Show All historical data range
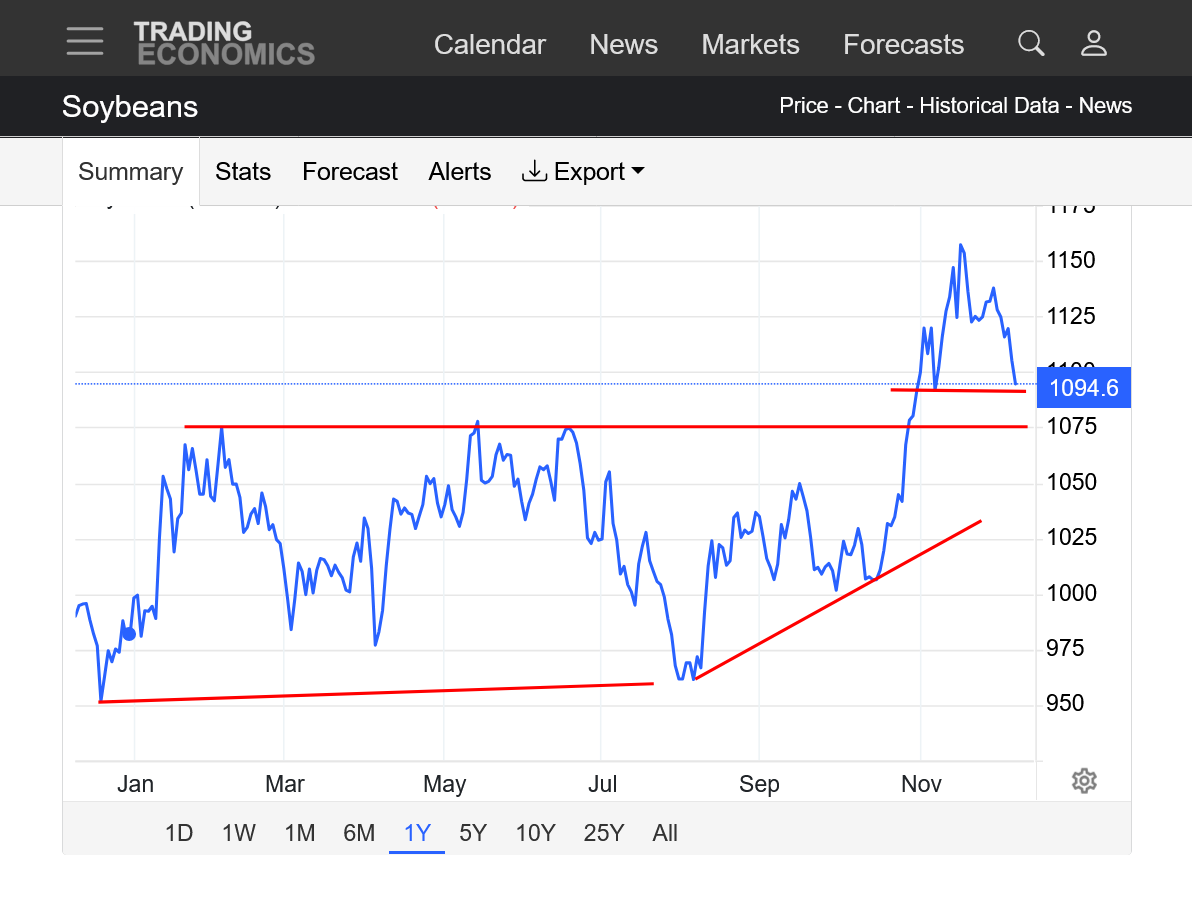This screenshot has width=1192, height=901. point(665,833)
